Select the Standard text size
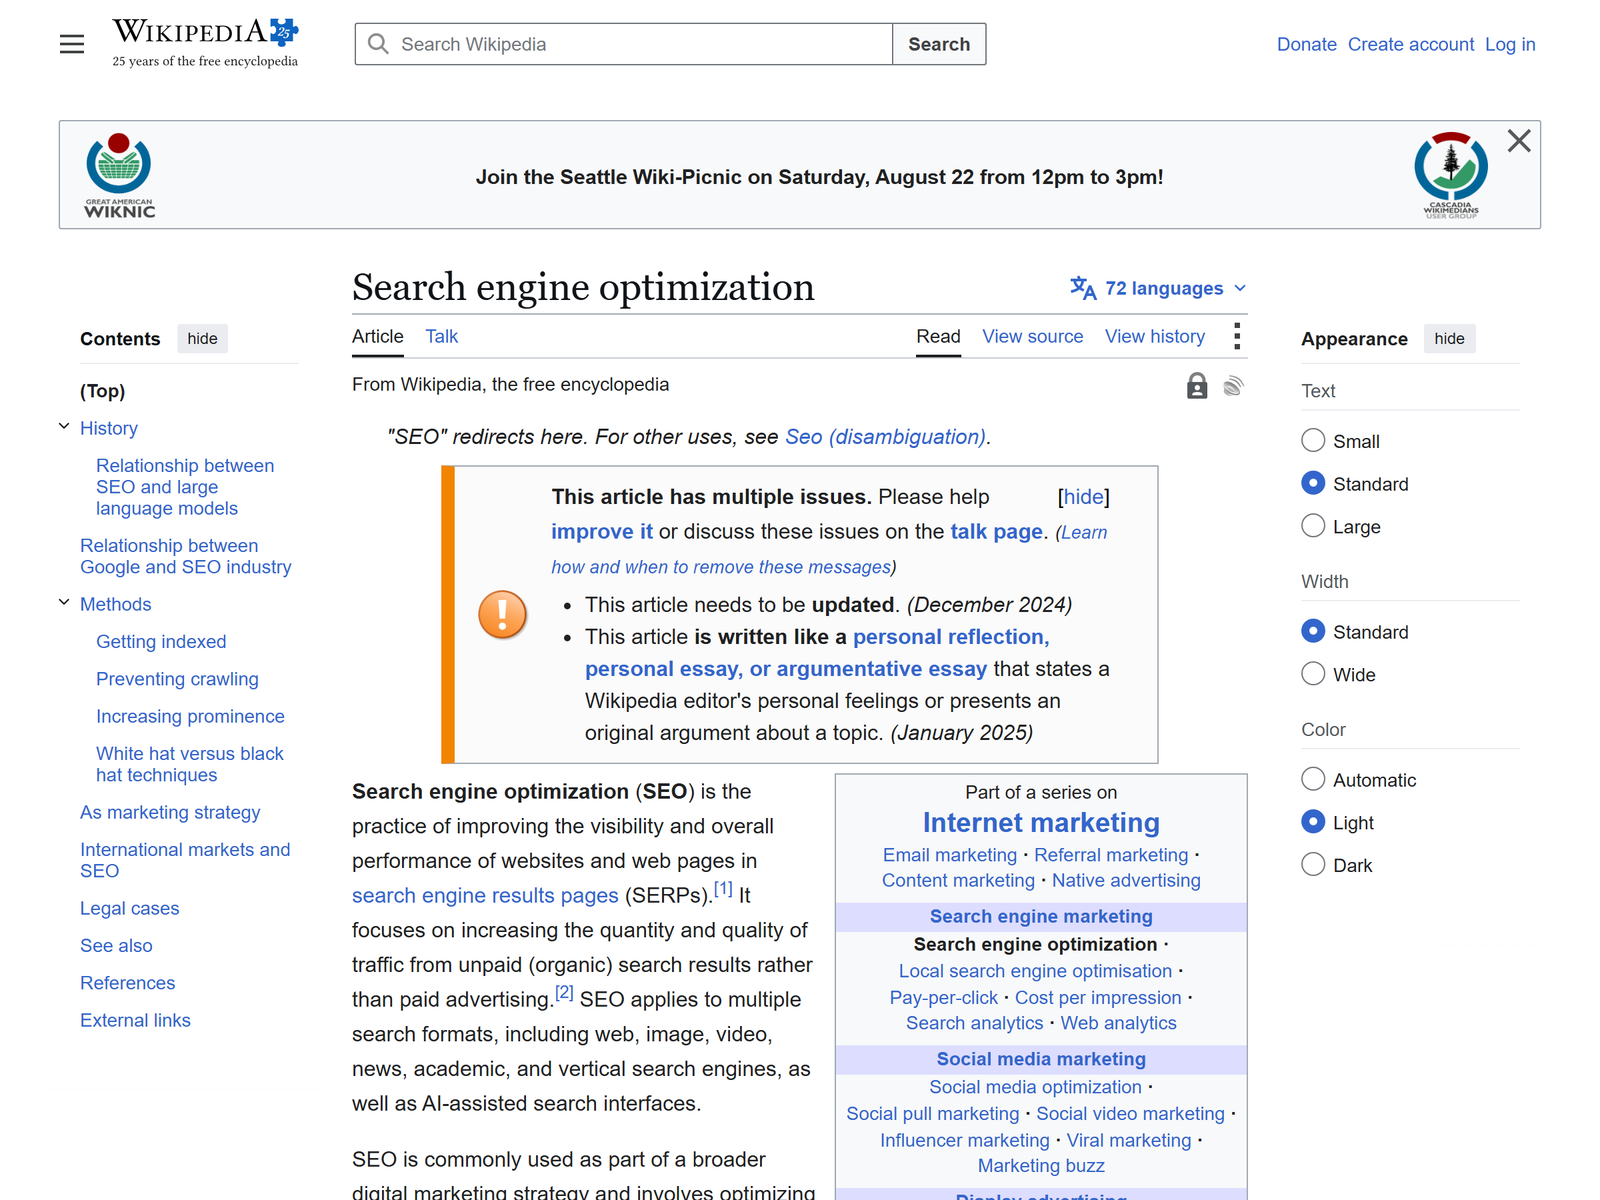 (1313, 483)
